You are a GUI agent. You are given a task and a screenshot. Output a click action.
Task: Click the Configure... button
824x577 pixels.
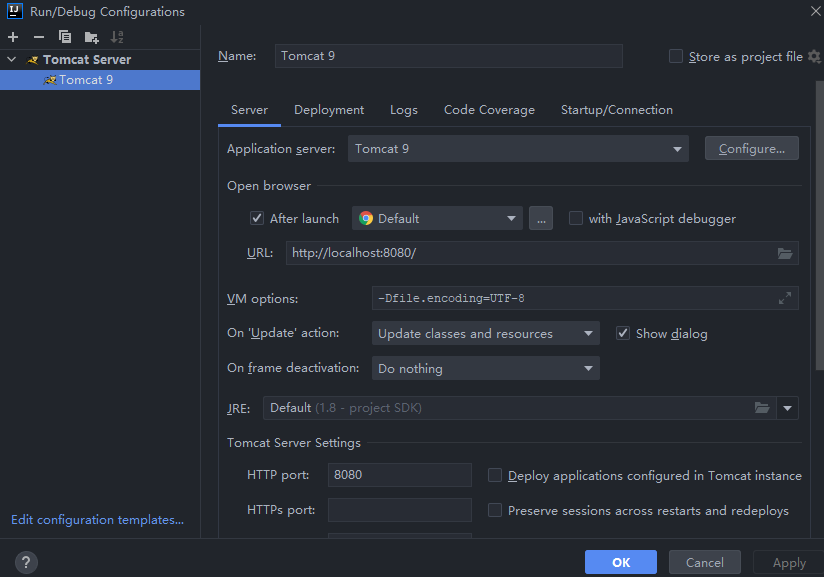[751, 149]
